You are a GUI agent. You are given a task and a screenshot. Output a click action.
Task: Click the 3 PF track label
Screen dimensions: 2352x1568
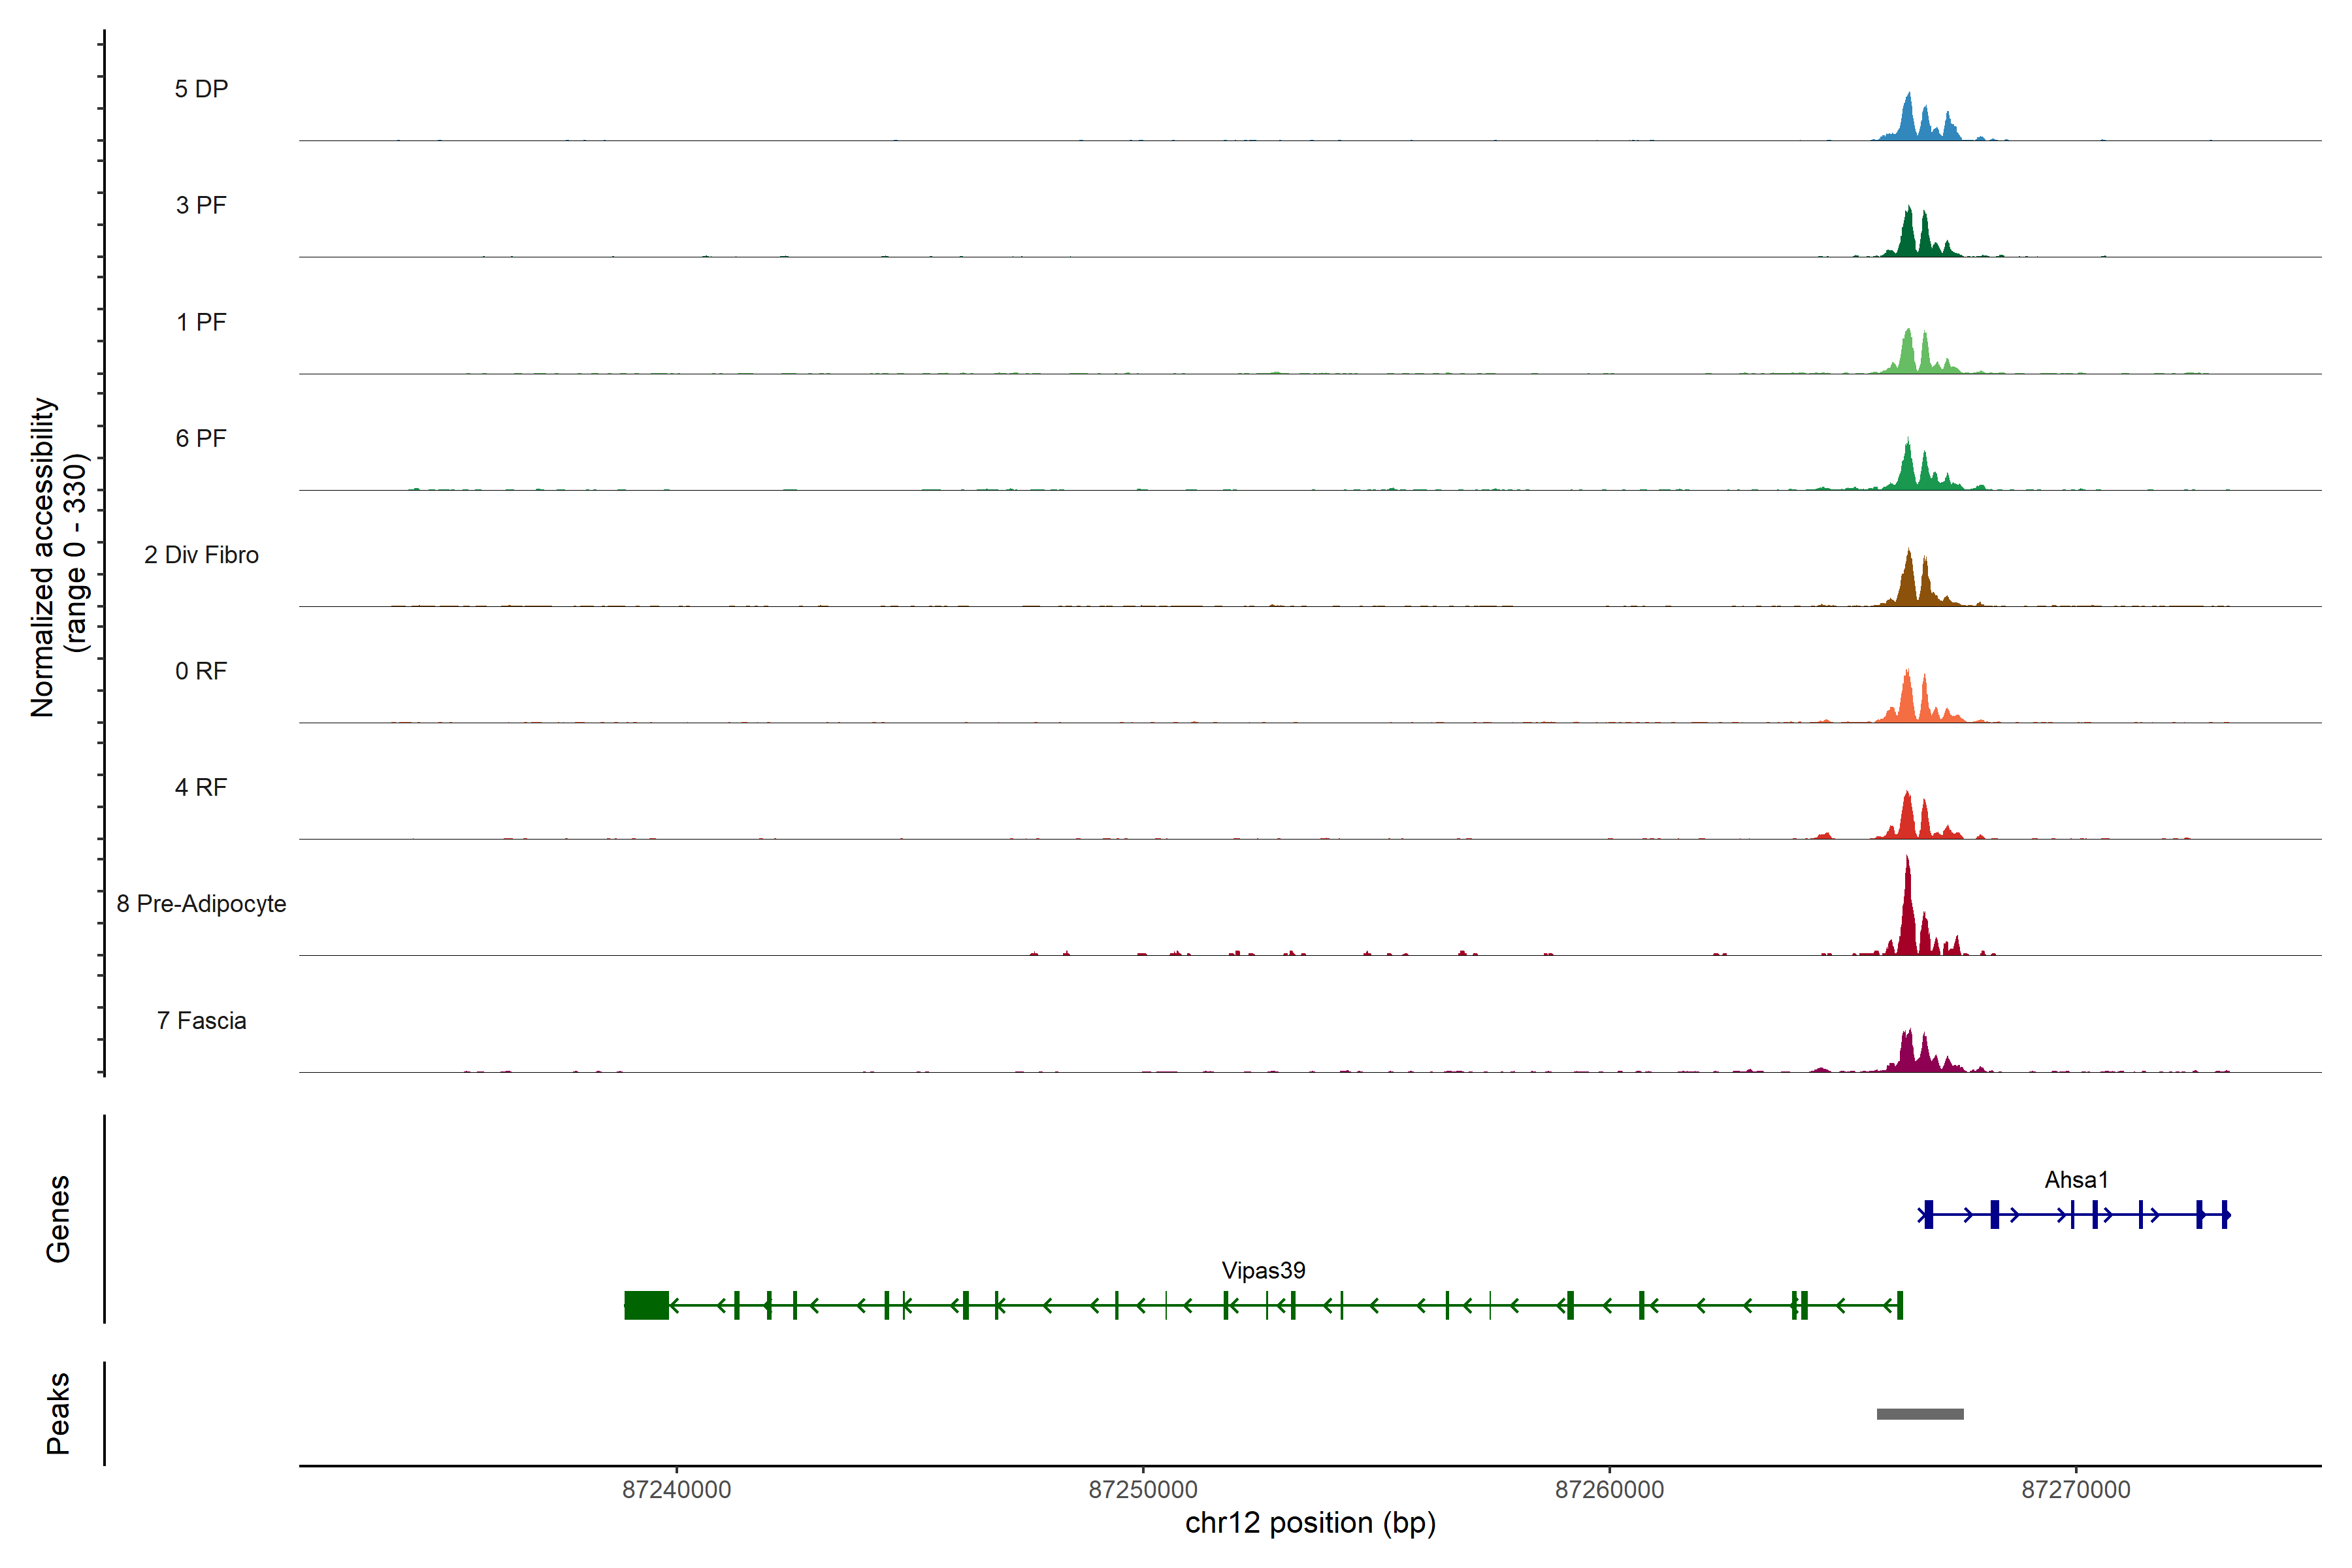(201, 205)
